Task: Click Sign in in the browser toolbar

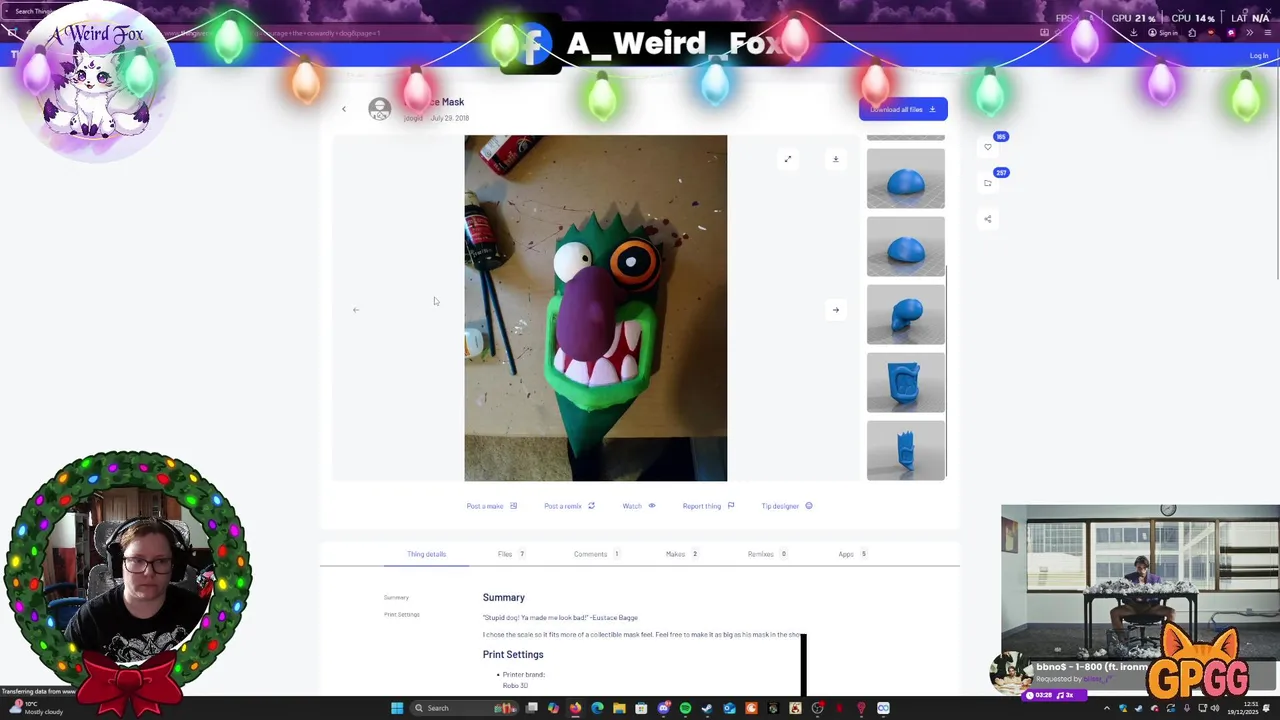Action: pos(1163,33)
